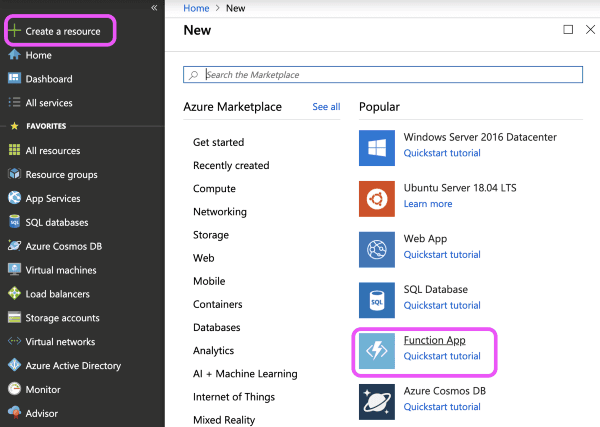This screenshot has width=600, height=427.
Task: Click the favorites star icon in sidebar
Action: point(15,126)
